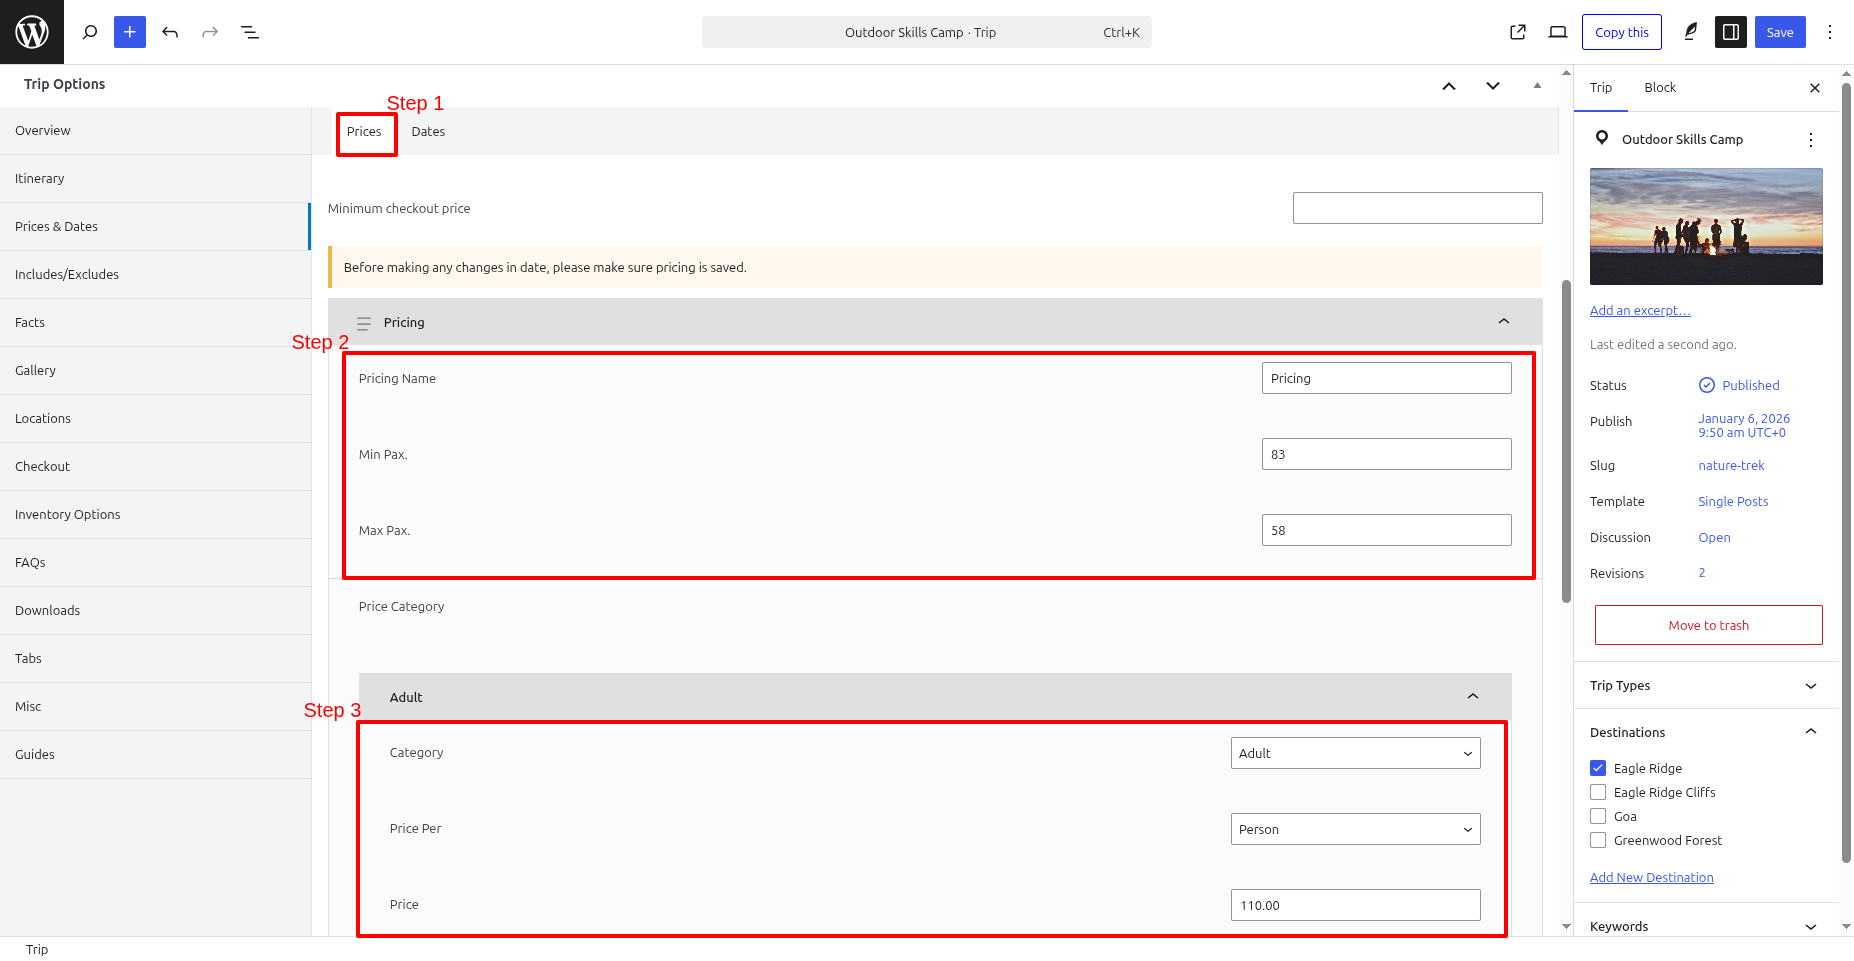1854x961 pixels.
Task: Collapse the Adult price category
Action: point(1473,696)
